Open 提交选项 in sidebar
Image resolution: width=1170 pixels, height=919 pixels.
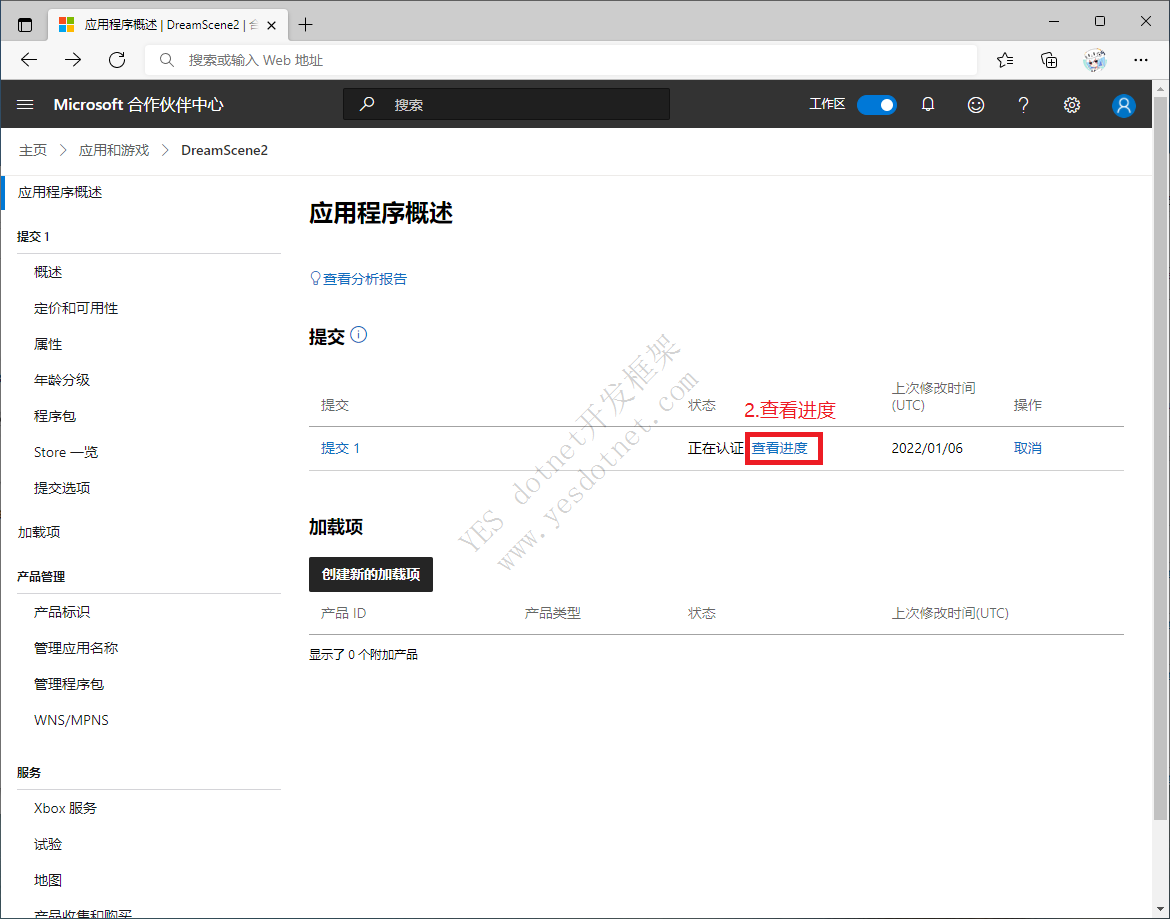pyautogui.click(x=62, y=488)
